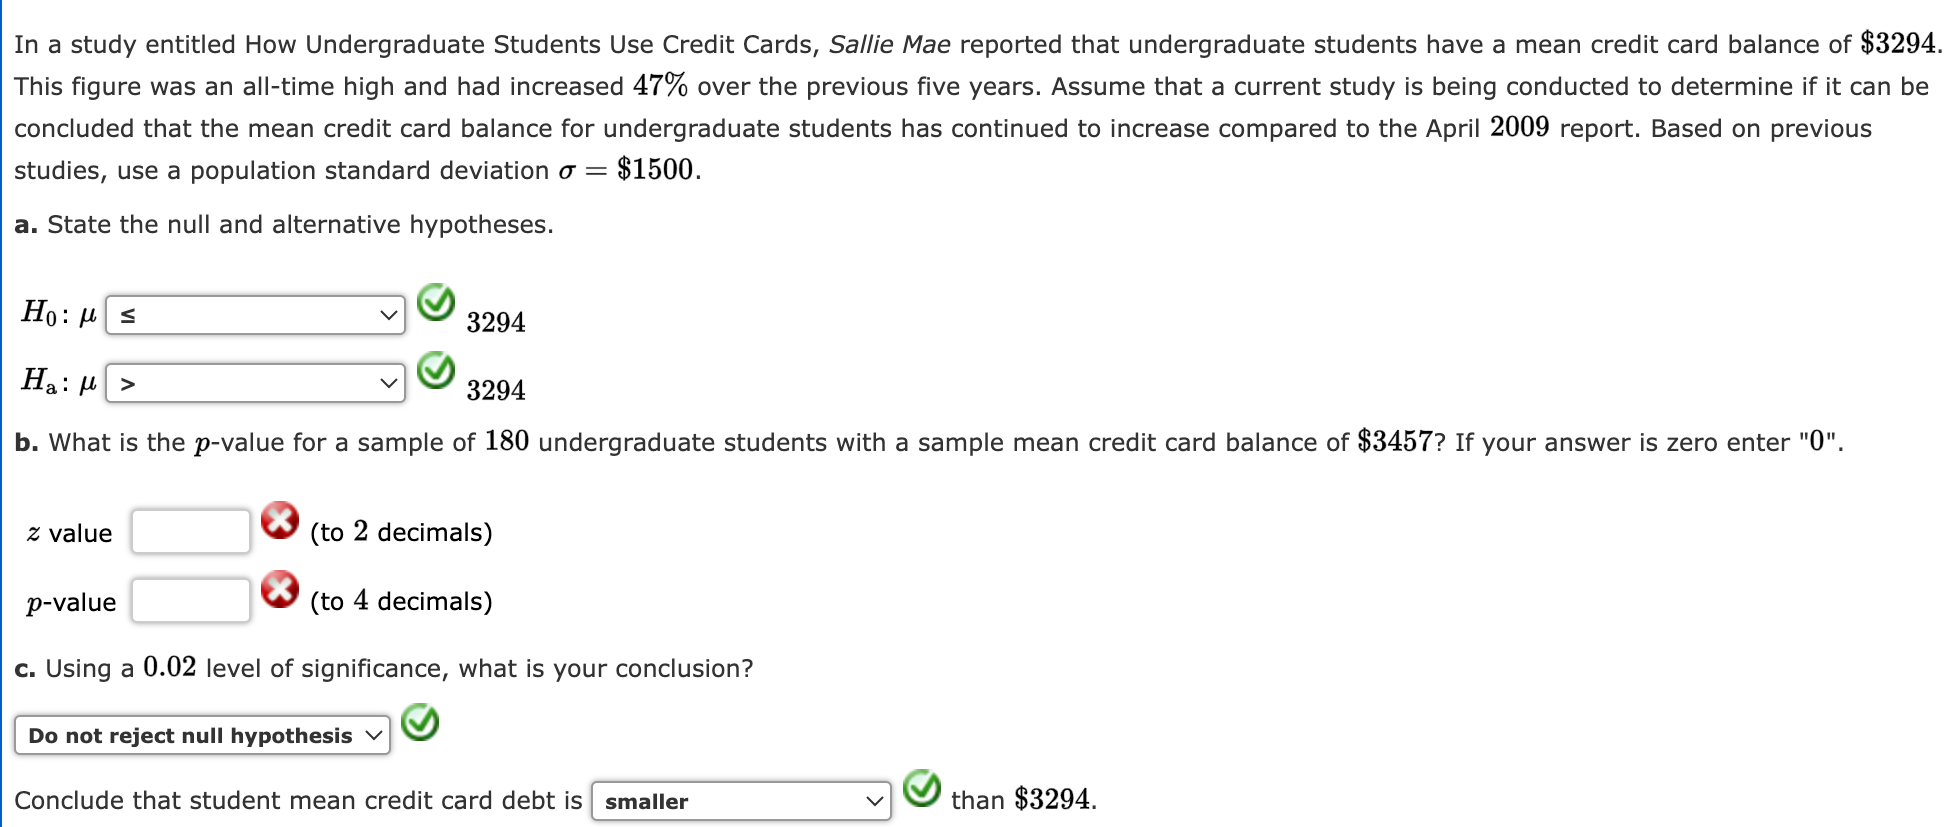Click the bolded question label part b

(26, 442)
